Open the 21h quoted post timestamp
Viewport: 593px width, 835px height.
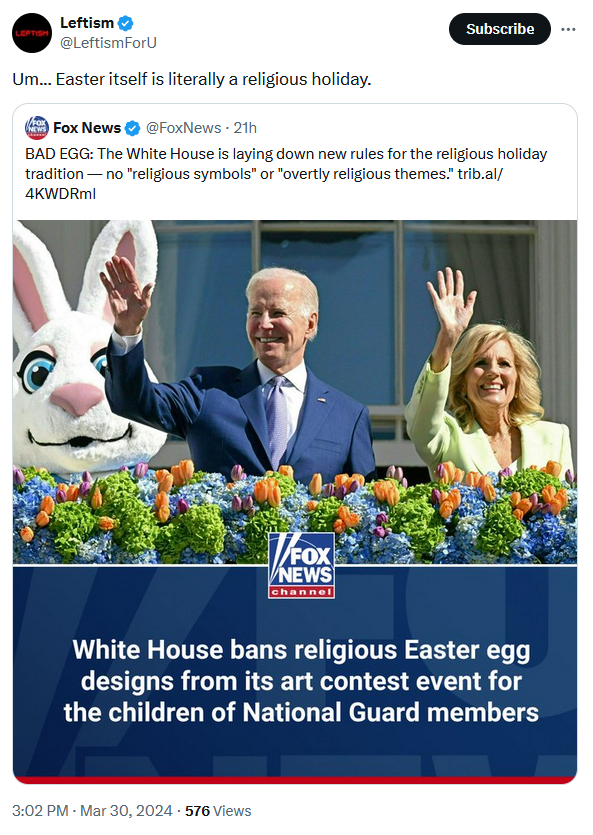[x=245, y=128]
